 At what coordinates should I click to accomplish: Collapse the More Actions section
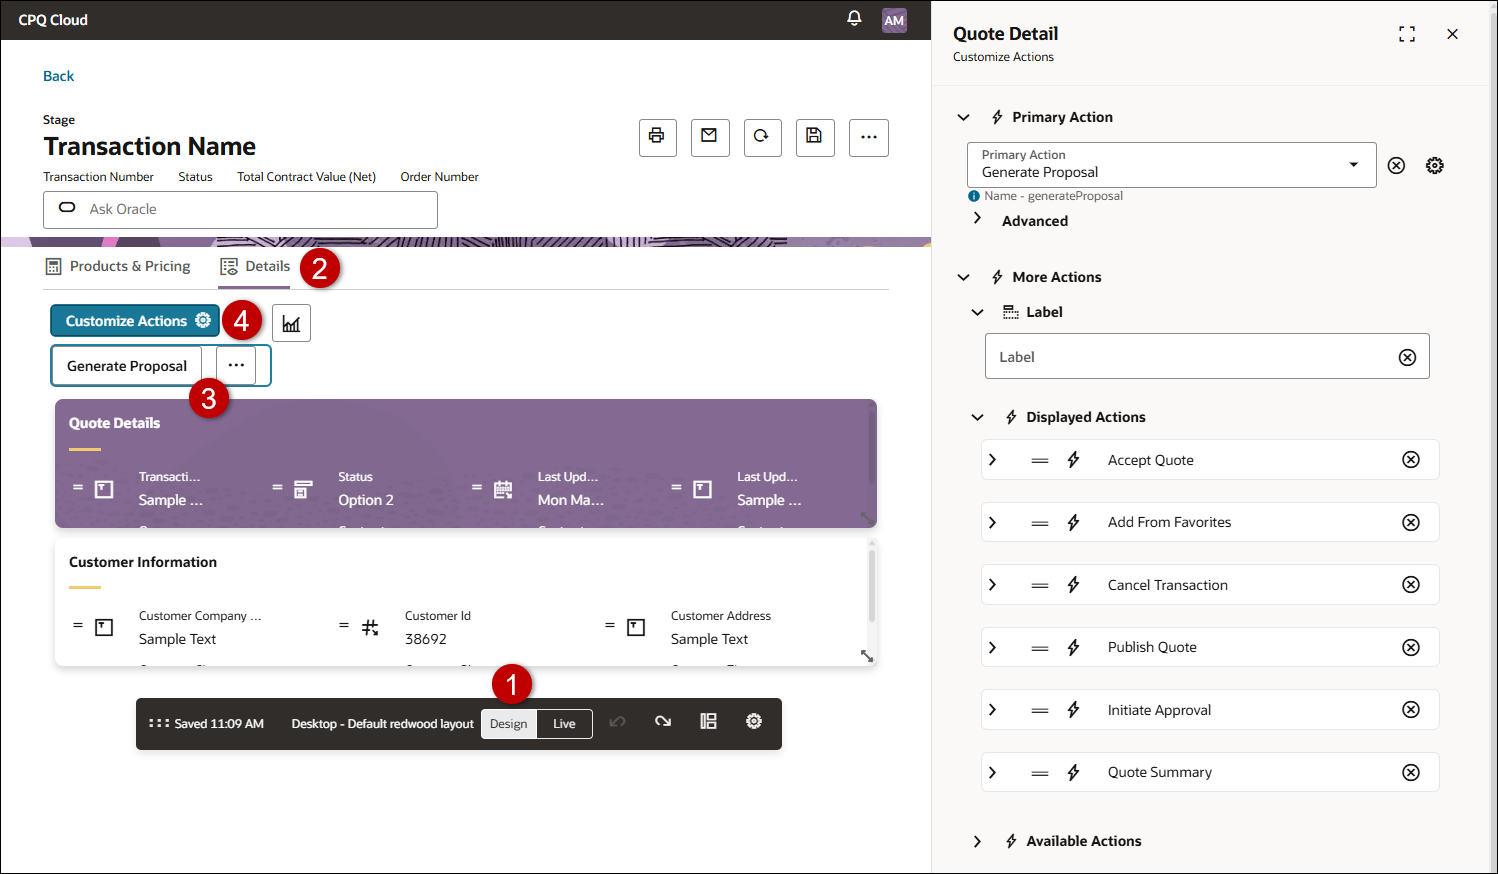click(x=964, y=277)
